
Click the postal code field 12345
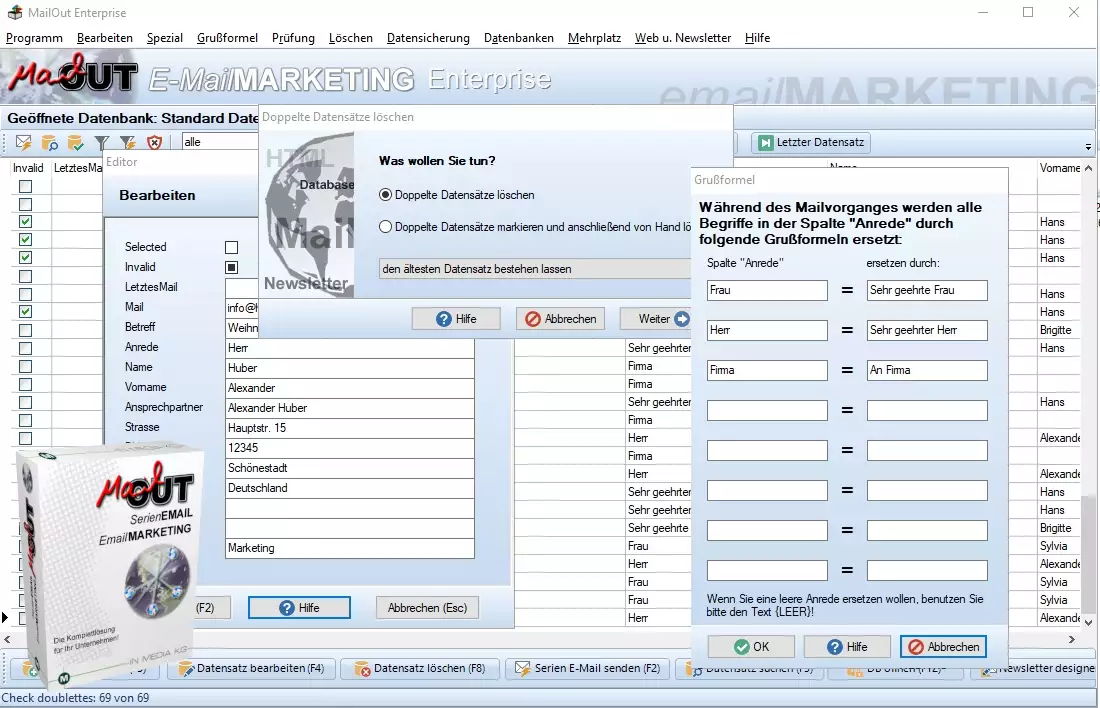pyautogui.click(x=349, y=448)
